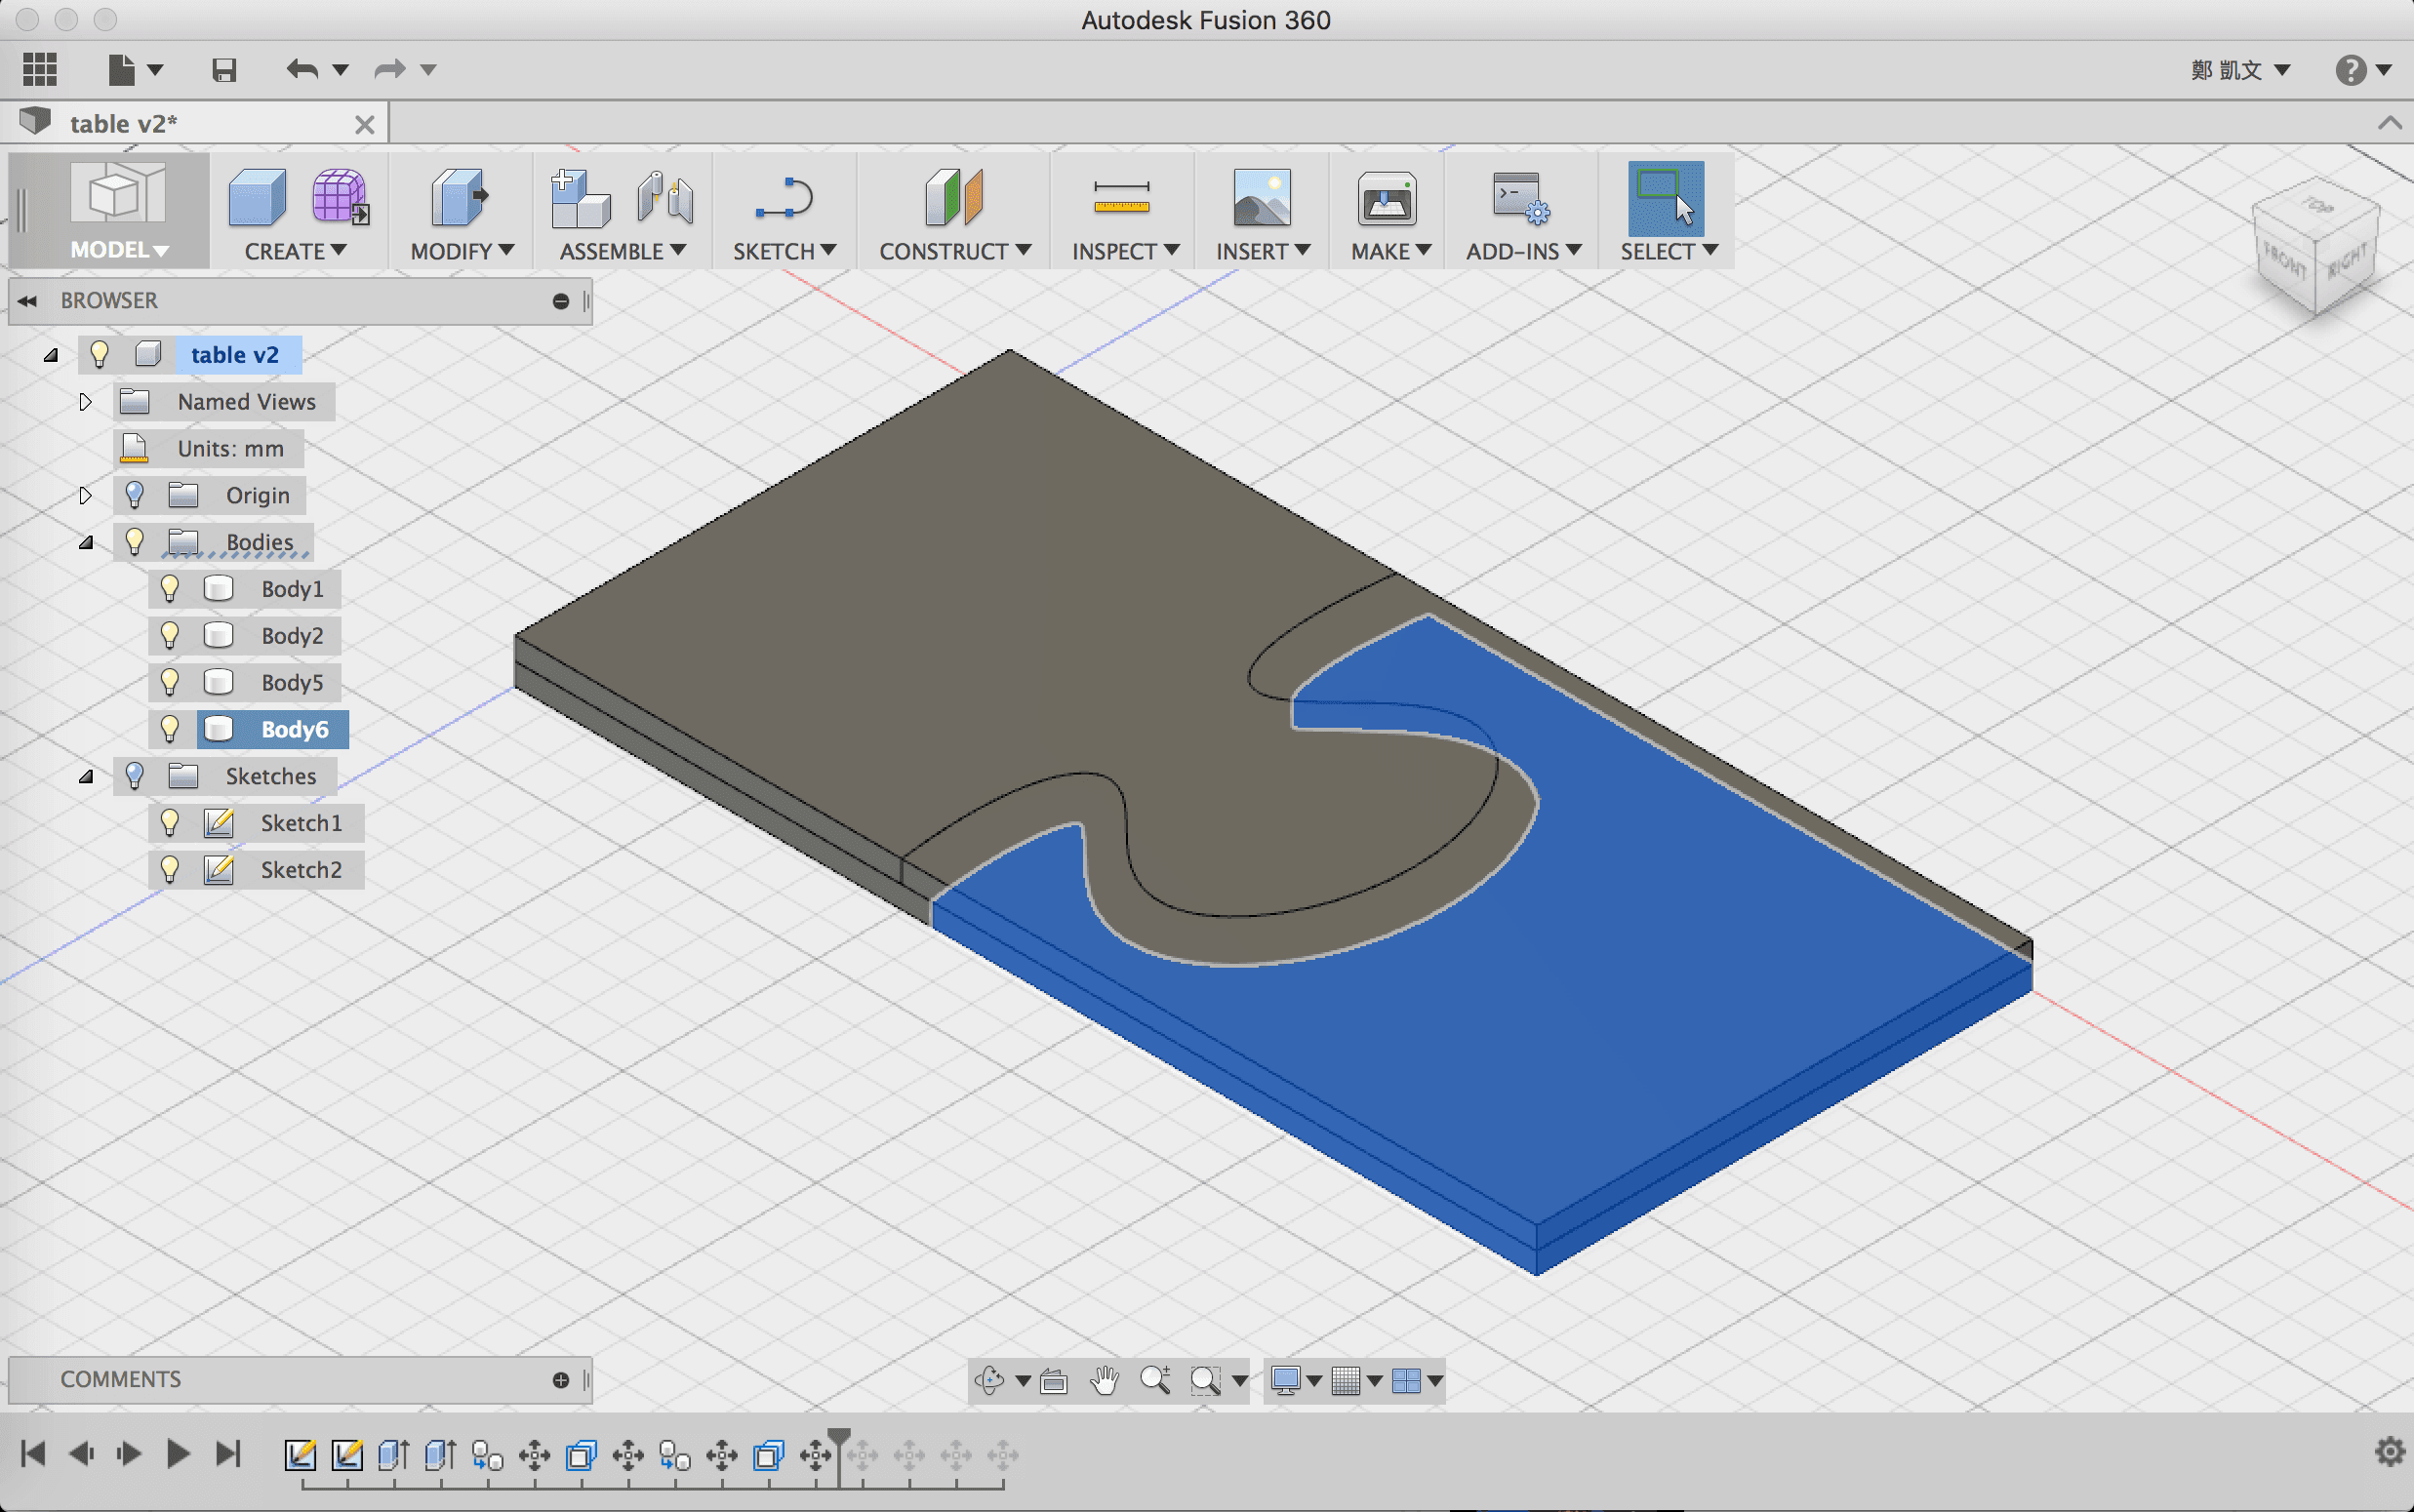Click the Scripts and Add-Ins icon
This screenshot has height=1512, width=2414.
pos(1520,197)
